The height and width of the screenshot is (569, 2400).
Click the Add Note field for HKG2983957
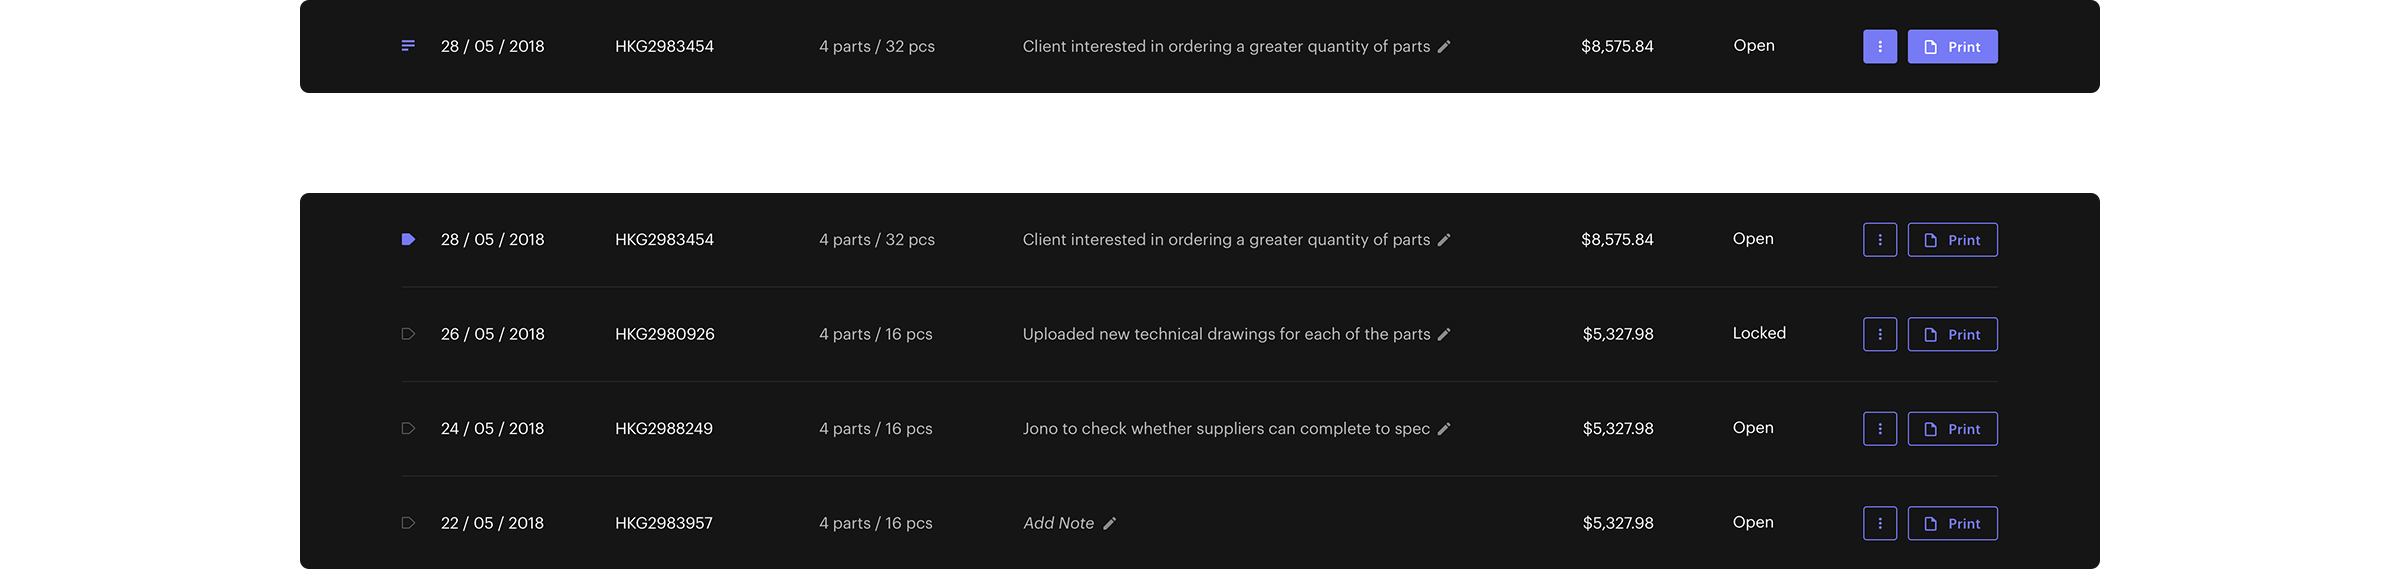pyautogui.click(x=1058, y=523)
